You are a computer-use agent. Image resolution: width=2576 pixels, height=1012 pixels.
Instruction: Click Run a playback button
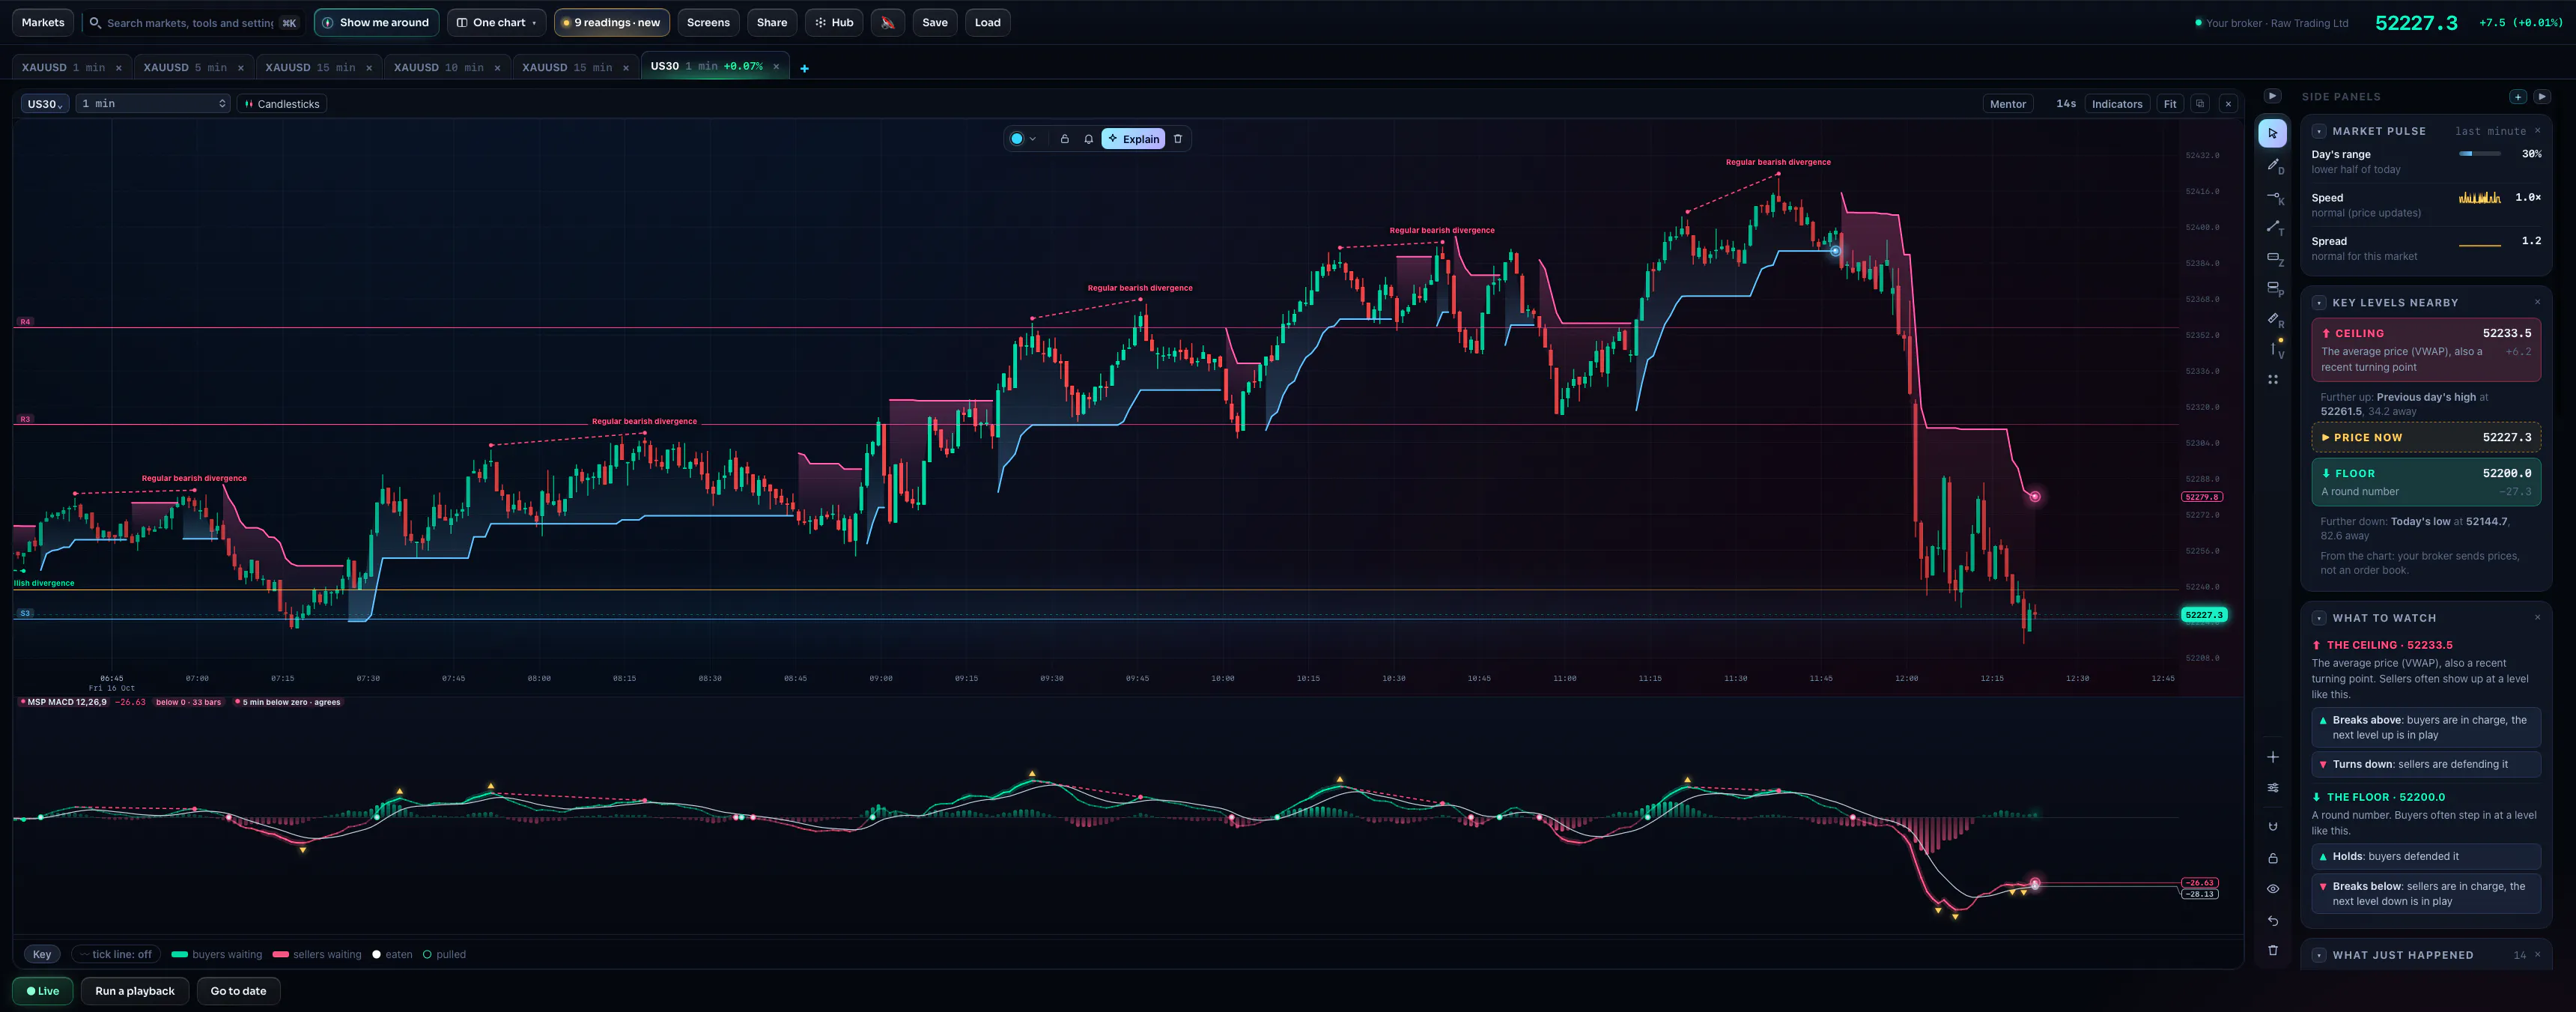pyautogui.click(x=135, y=991)
